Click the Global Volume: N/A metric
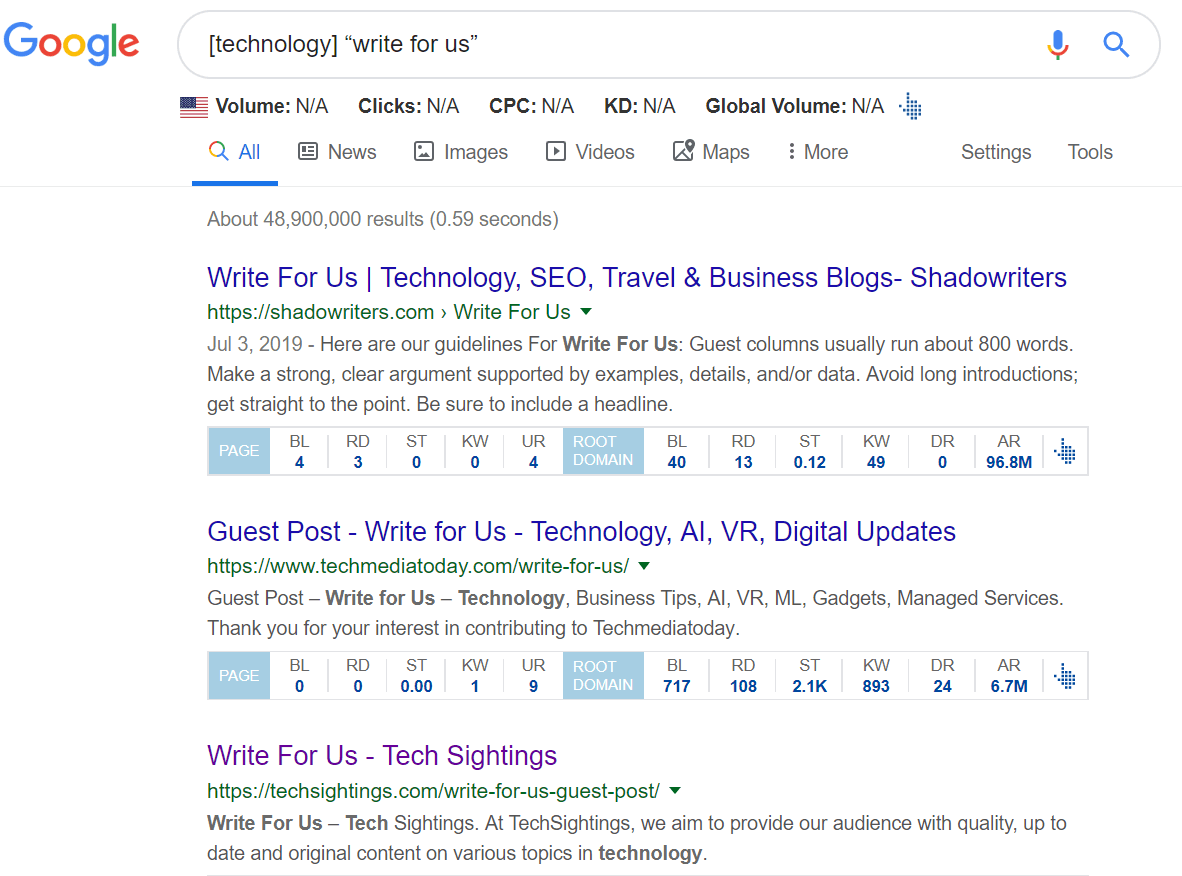Viewport: 1182px width, 876px height. click(x=795, y=106)
